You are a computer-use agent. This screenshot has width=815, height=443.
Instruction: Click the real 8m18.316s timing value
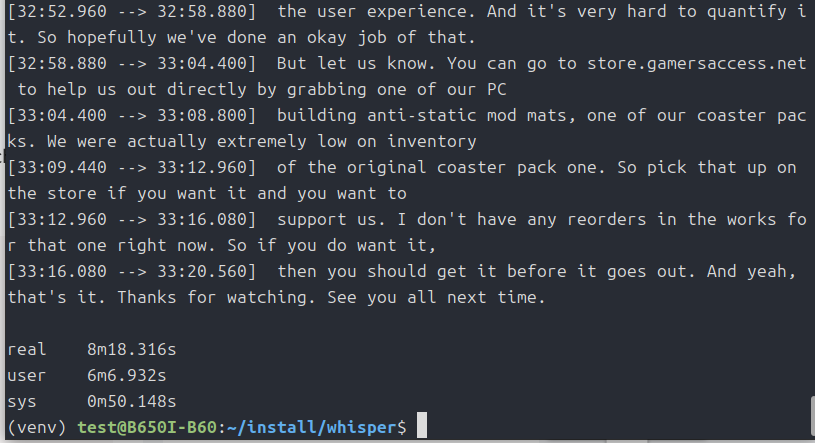click(126, 349)
